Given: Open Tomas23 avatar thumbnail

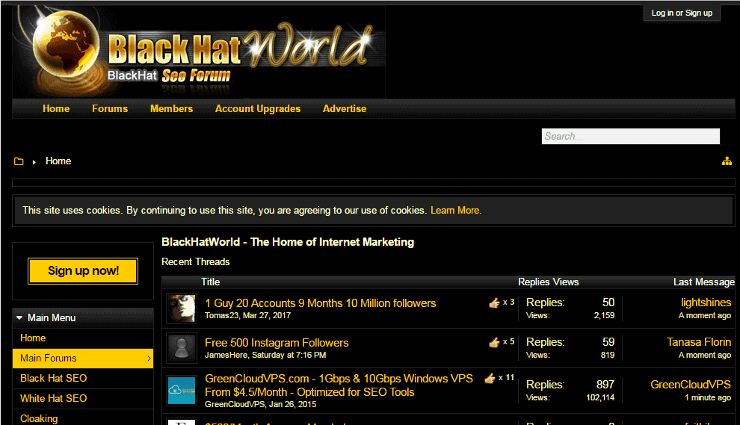Looking at the screenshot, I should (182, 308).
